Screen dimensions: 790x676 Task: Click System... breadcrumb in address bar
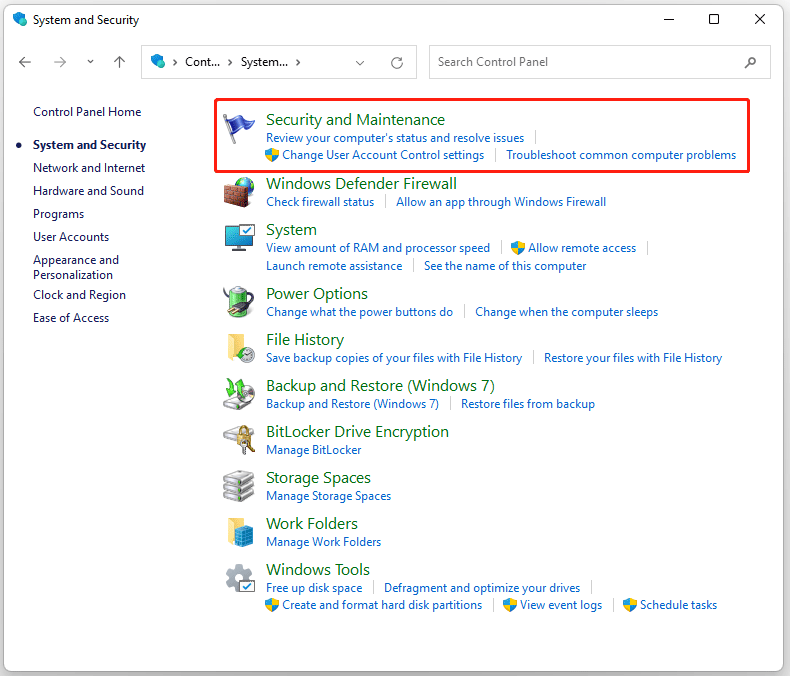(x=265, y=62)
